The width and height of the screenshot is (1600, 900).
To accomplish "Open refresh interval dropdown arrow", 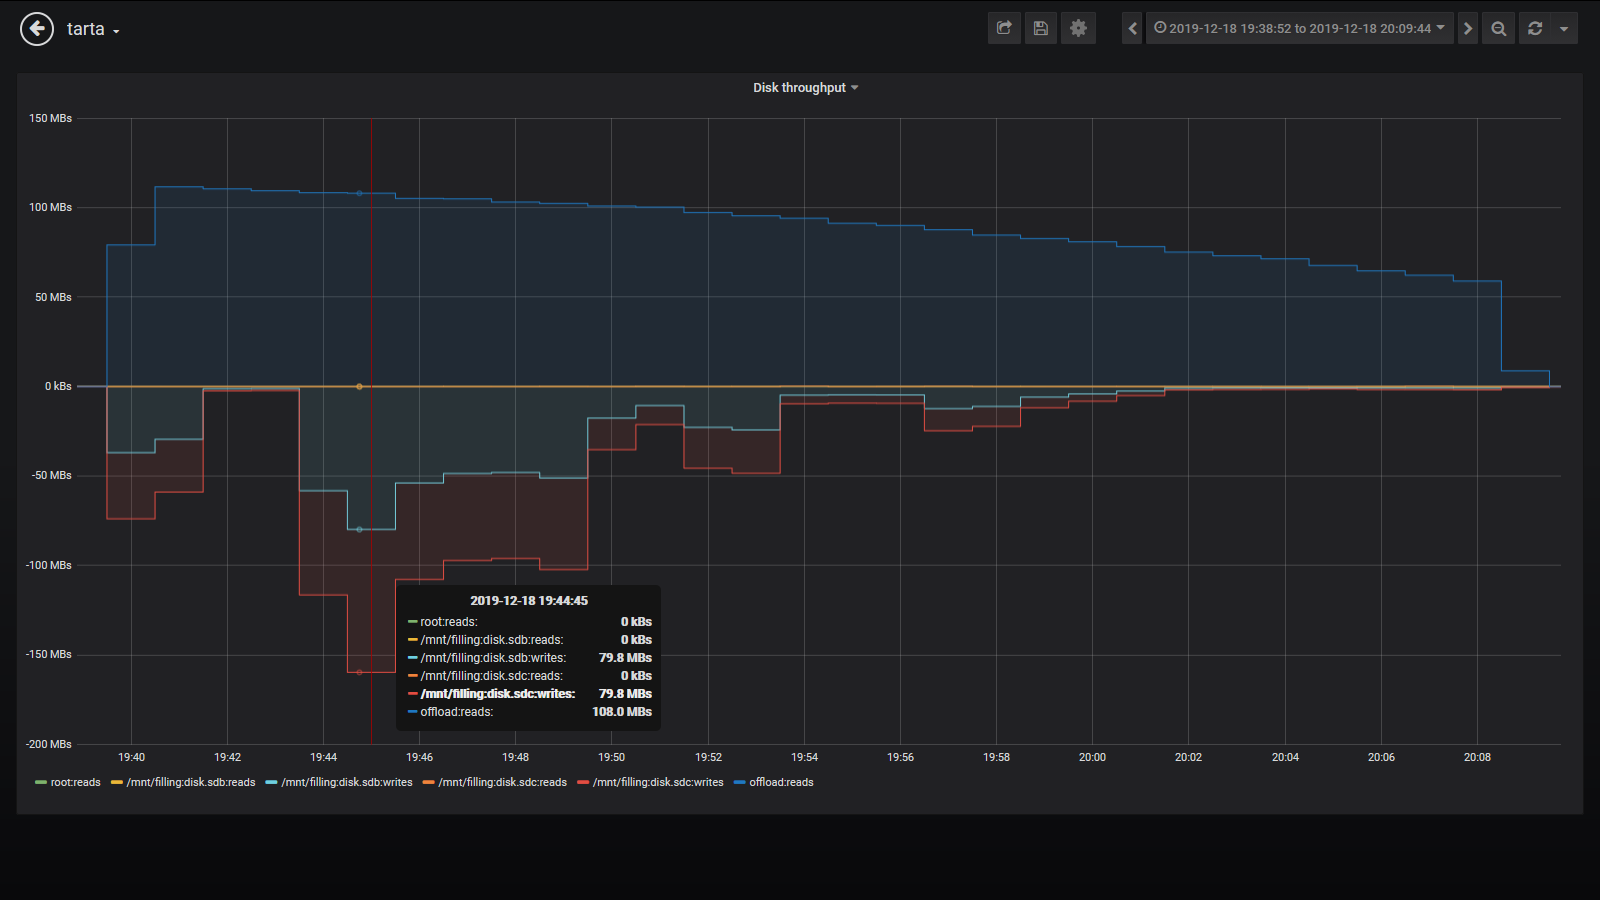I will click(1563, 28).
